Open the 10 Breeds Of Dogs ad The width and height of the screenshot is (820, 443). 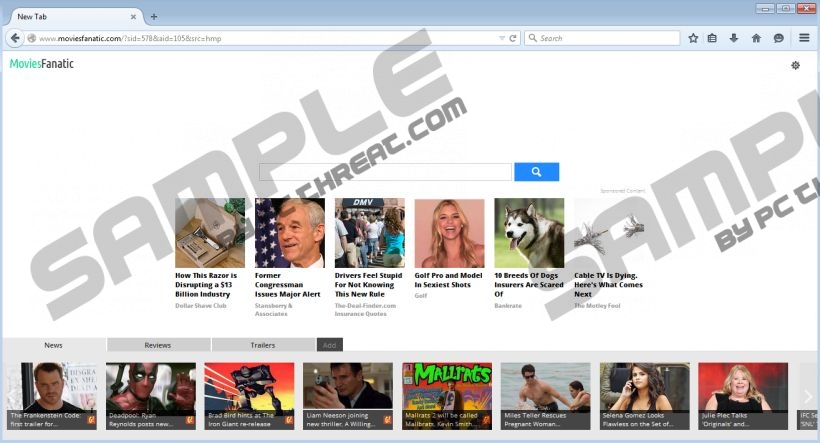529,233
